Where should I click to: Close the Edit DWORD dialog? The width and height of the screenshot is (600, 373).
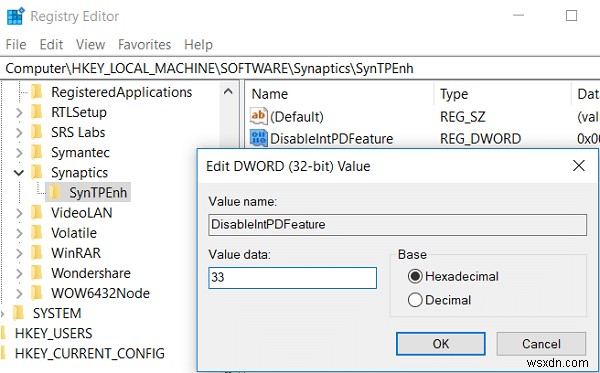(x=579, y=166)
